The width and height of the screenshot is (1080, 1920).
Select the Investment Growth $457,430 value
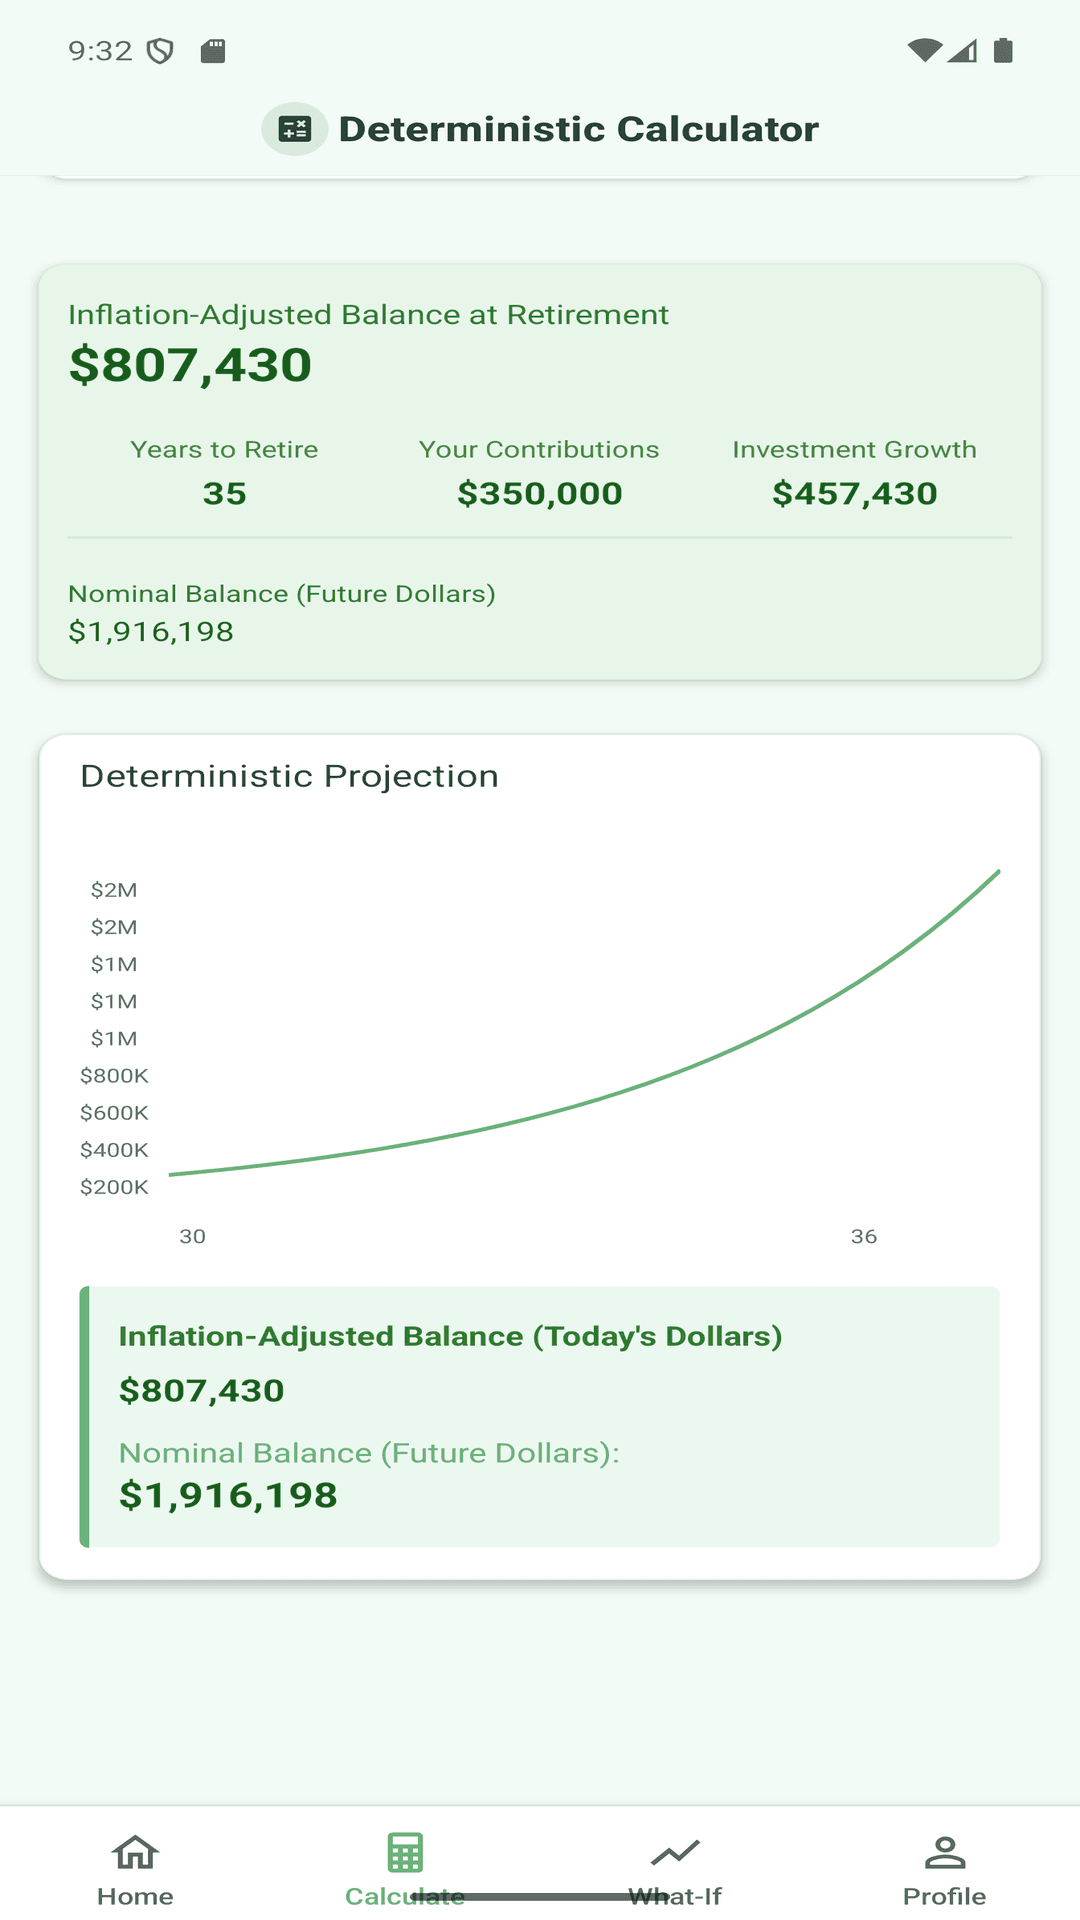854,493
